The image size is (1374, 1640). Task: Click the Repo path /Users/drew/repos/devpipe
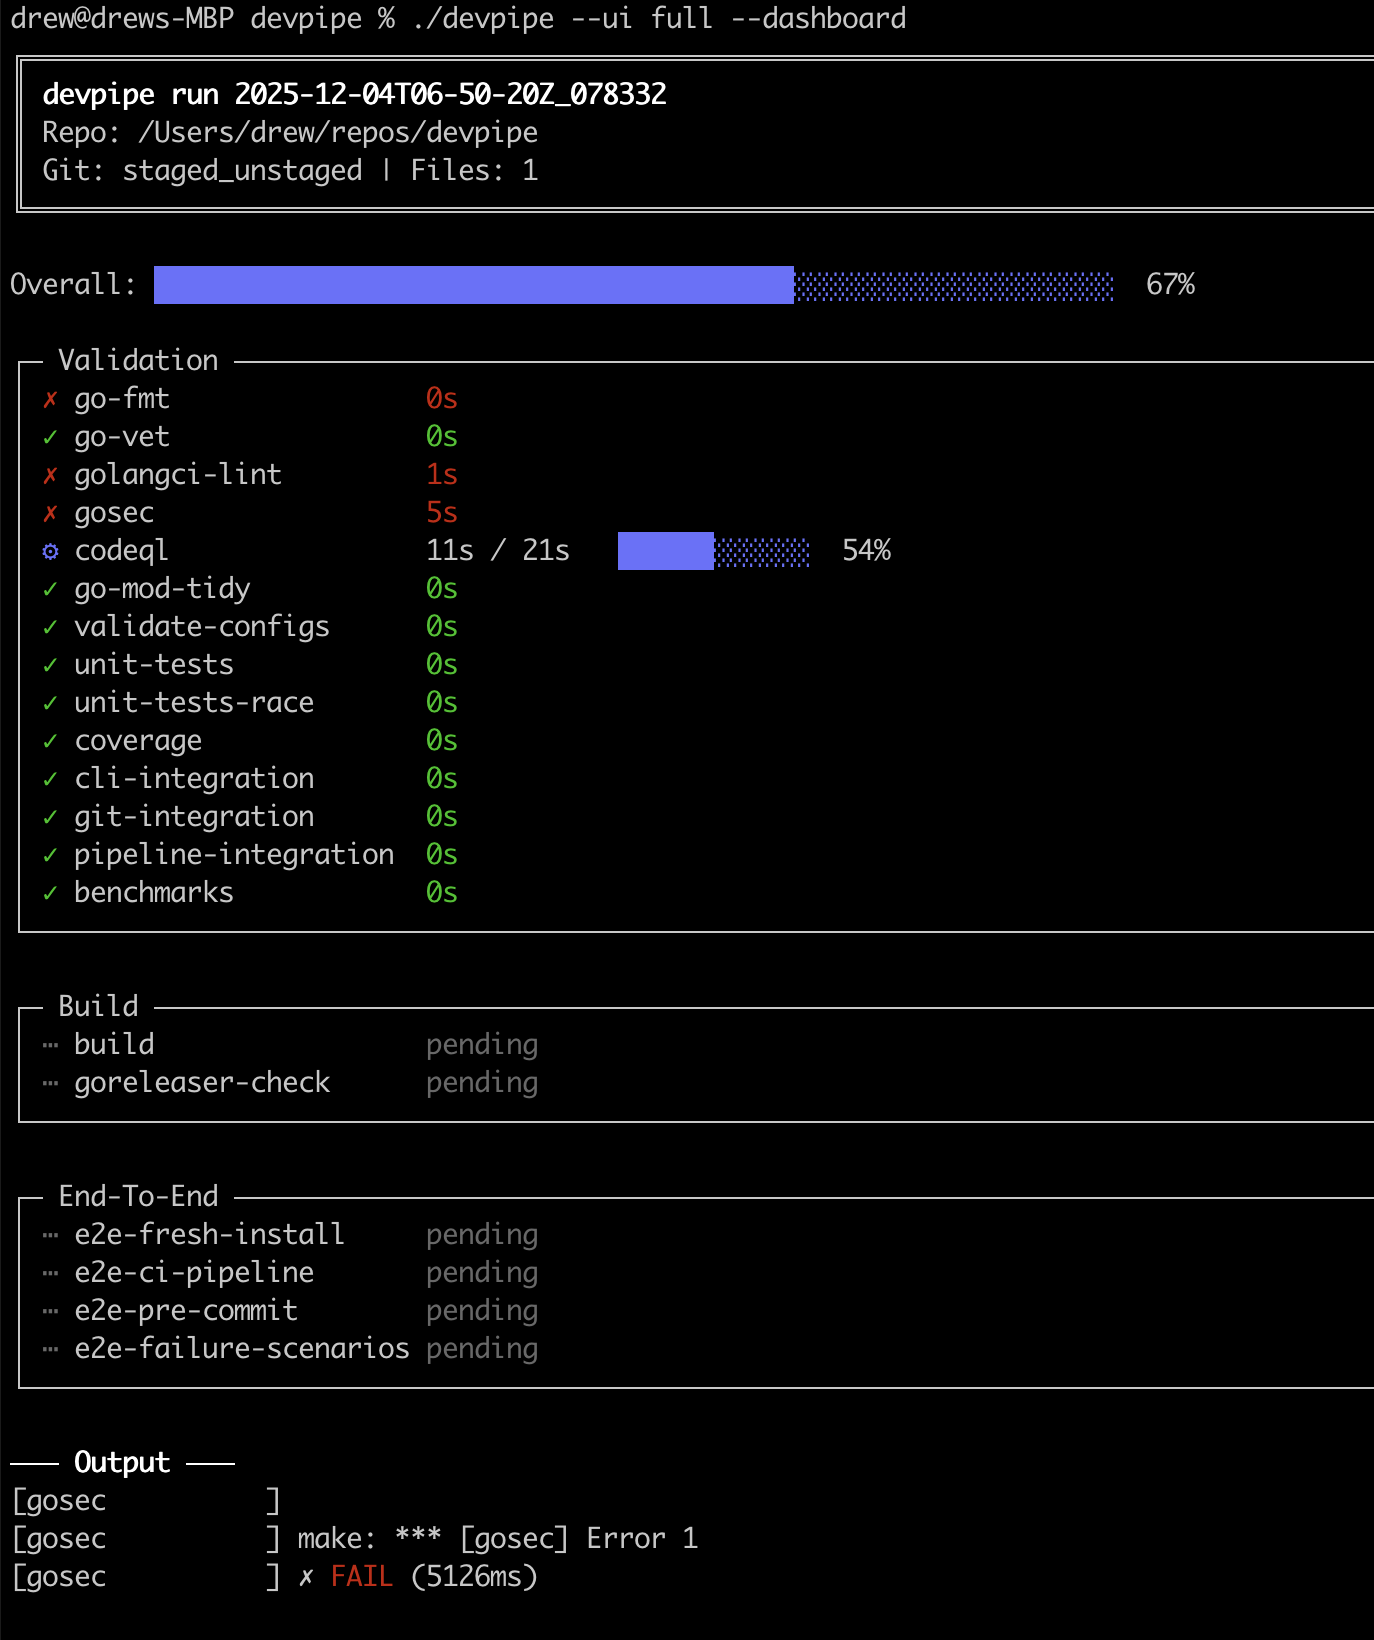[338, 133]
